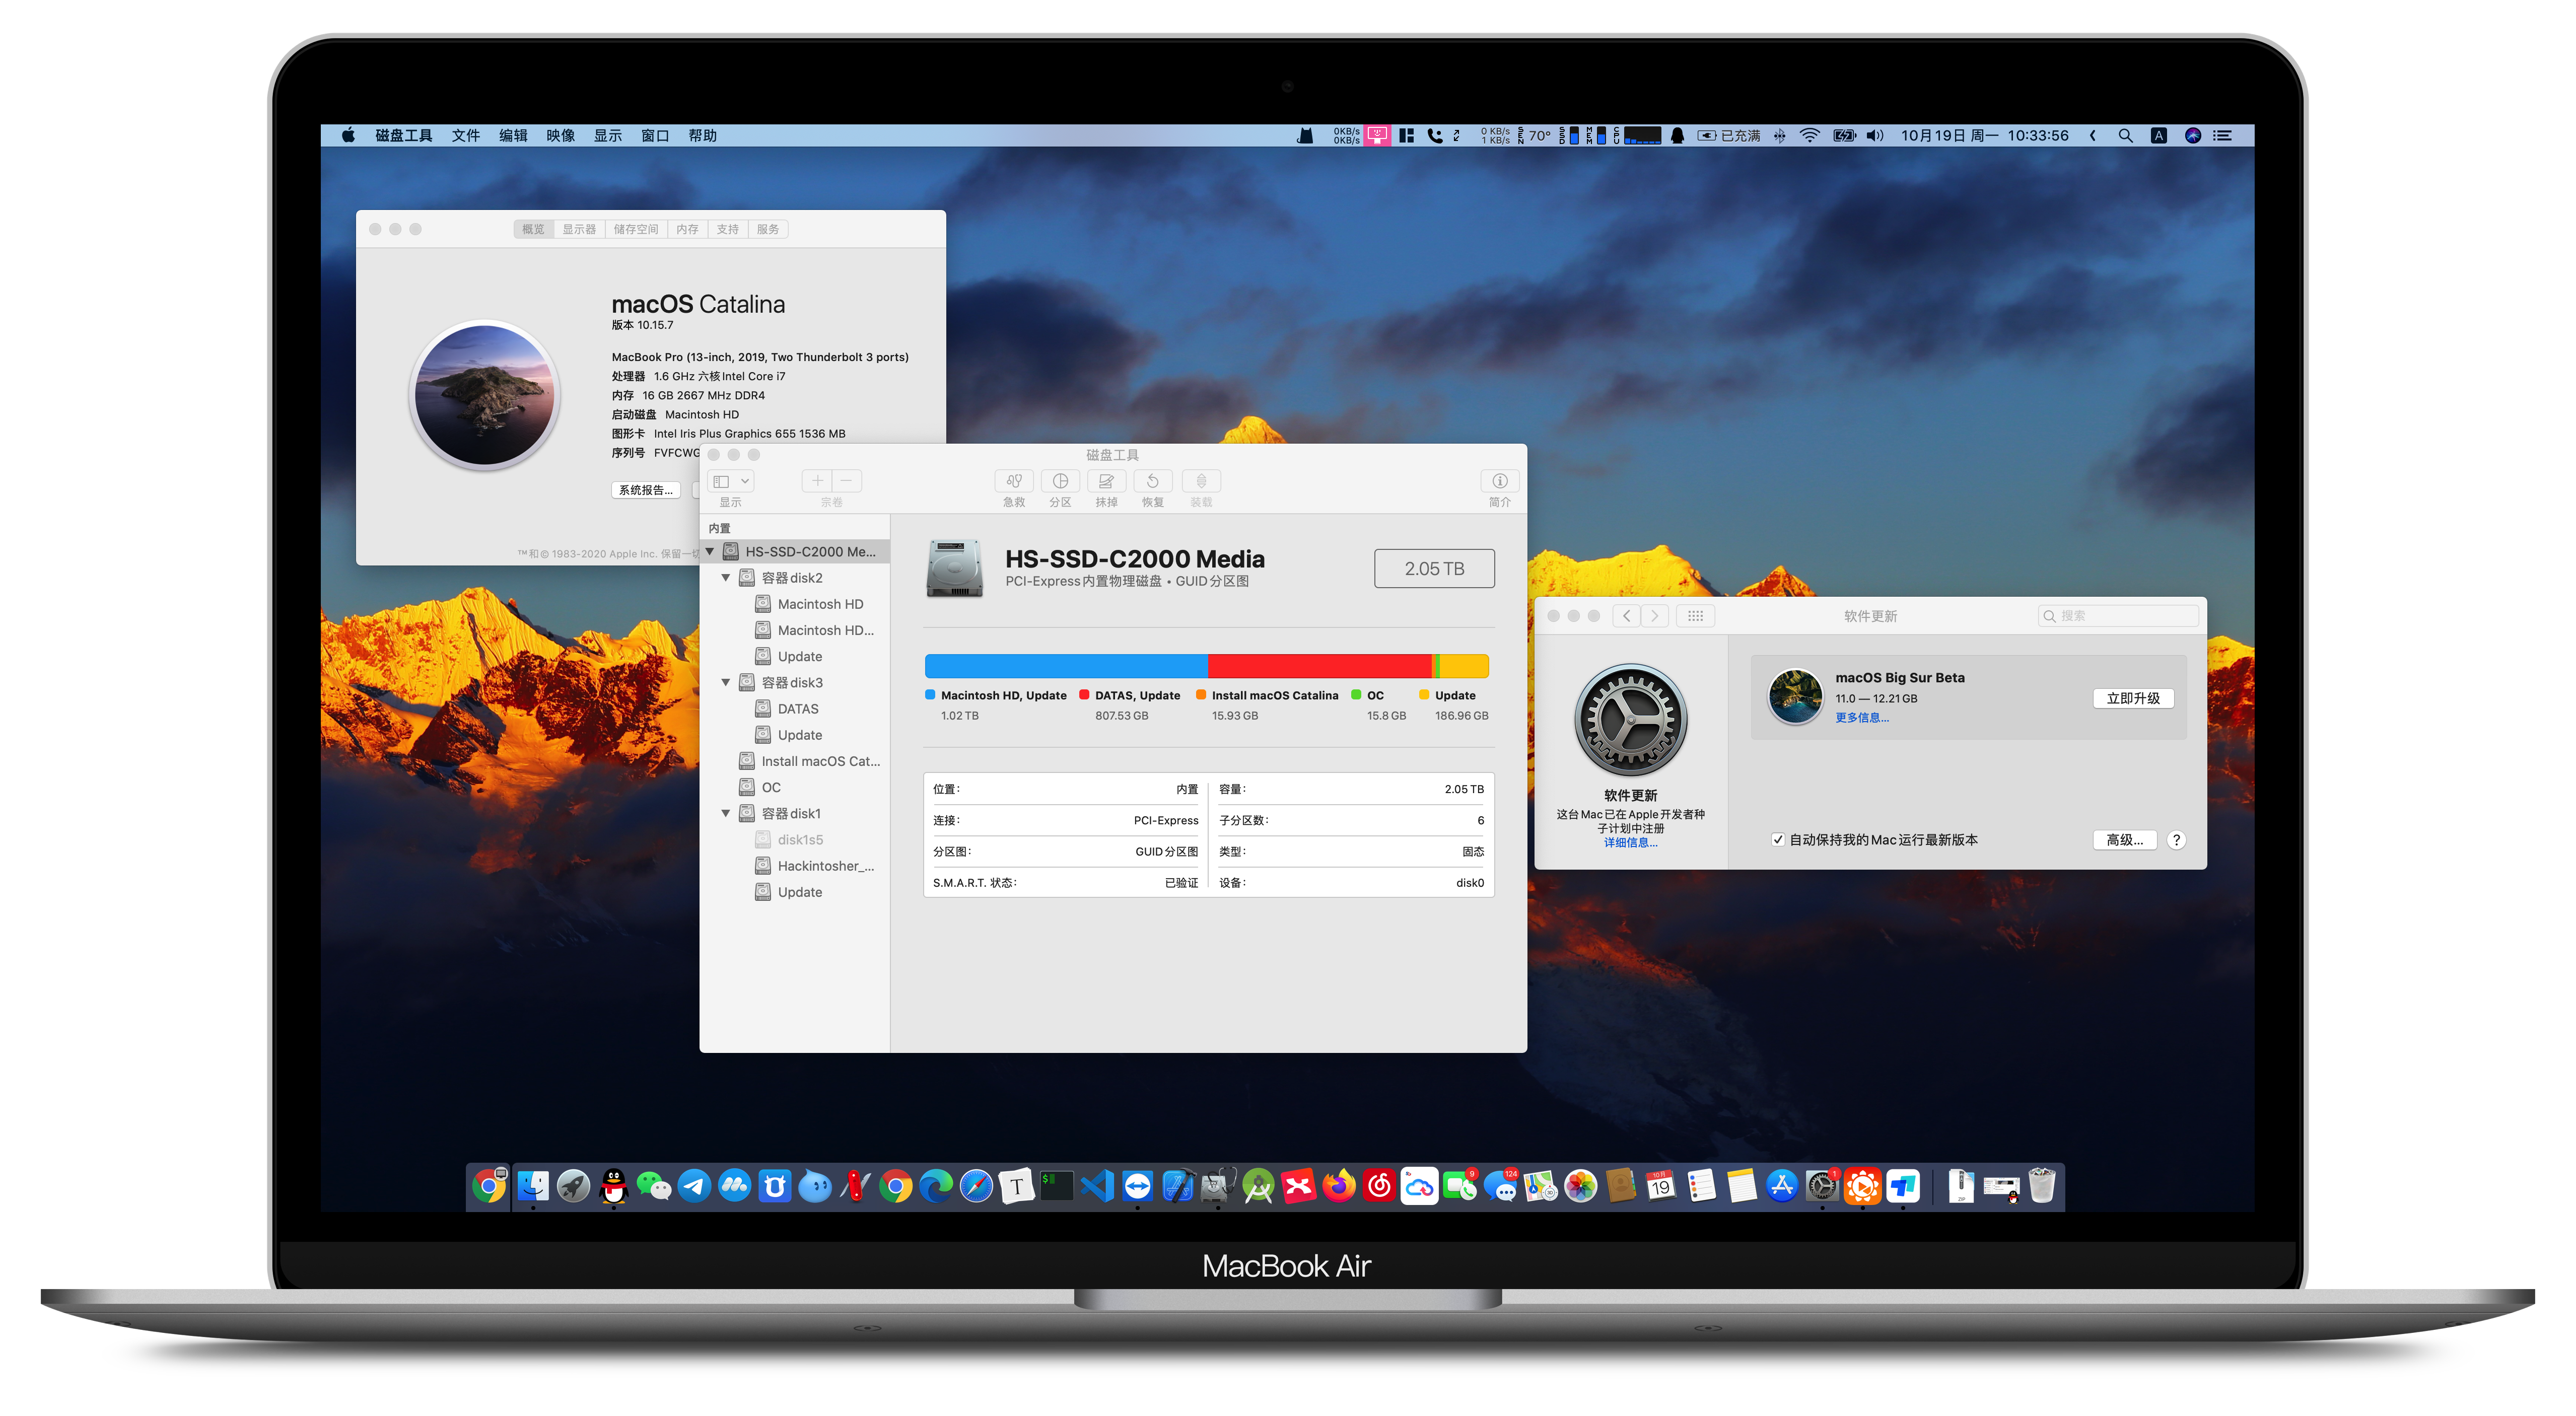Open Trash in the Dock
The width and height of the screenshot is (2576, 1416).
(2042, 1187)
